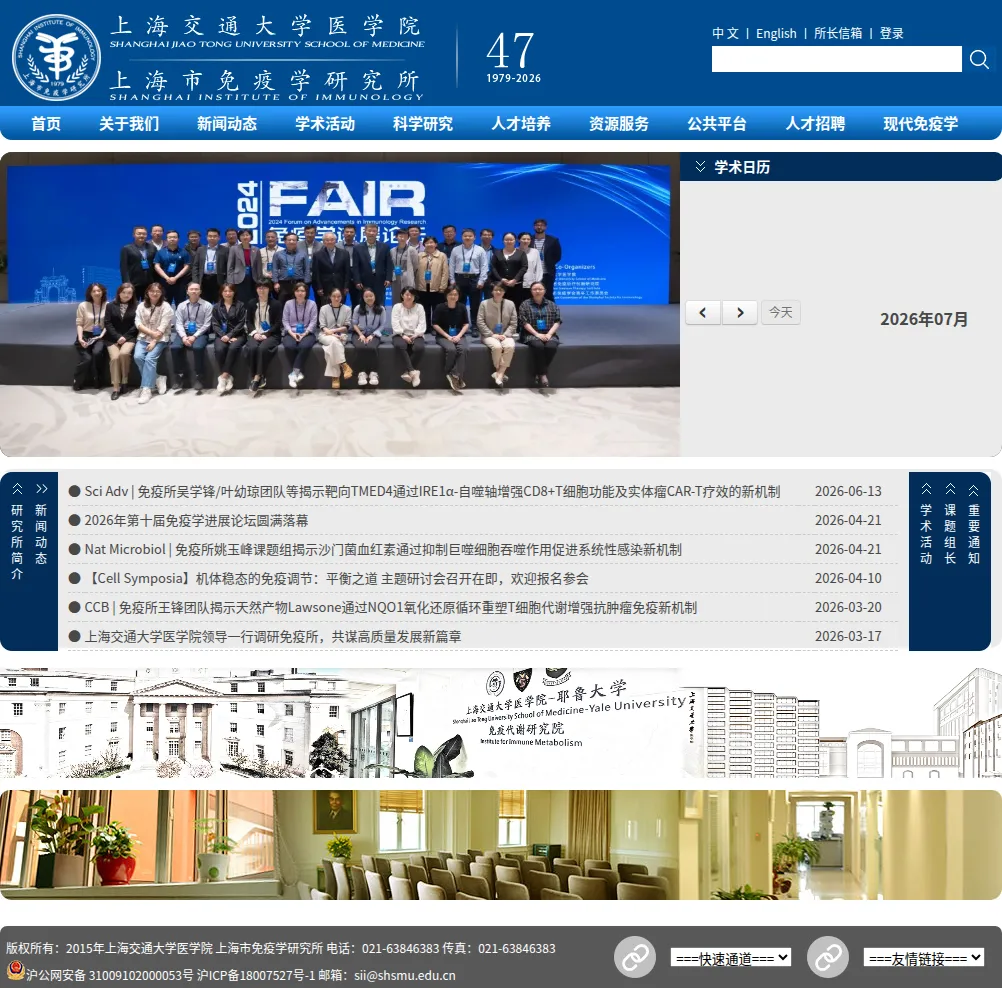Open the 快速通道 dropdown
The image size is (1002, 988).
pyautogui.click(x=731, y=958)
